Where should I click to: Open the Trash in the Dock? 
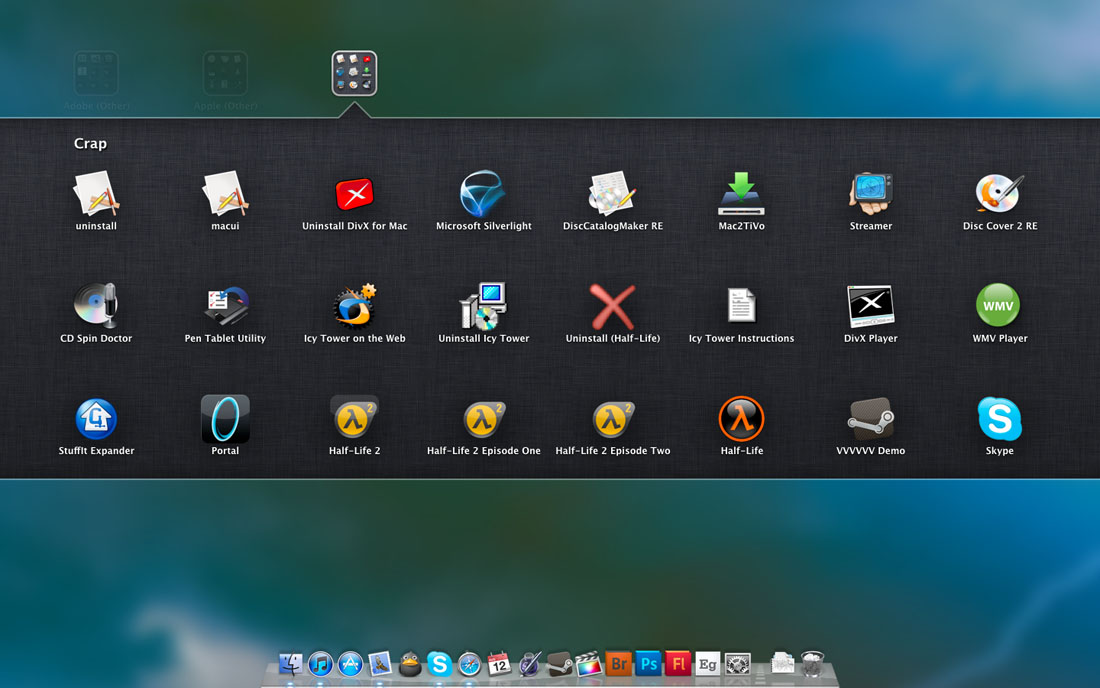coord(812,663)
